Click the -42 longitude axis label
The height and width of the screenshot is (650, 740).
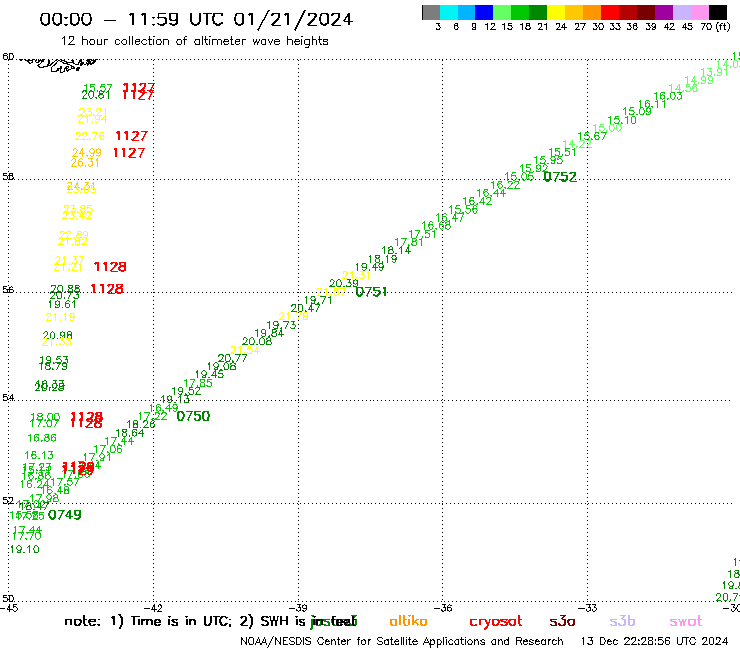[x=153, y=608]
